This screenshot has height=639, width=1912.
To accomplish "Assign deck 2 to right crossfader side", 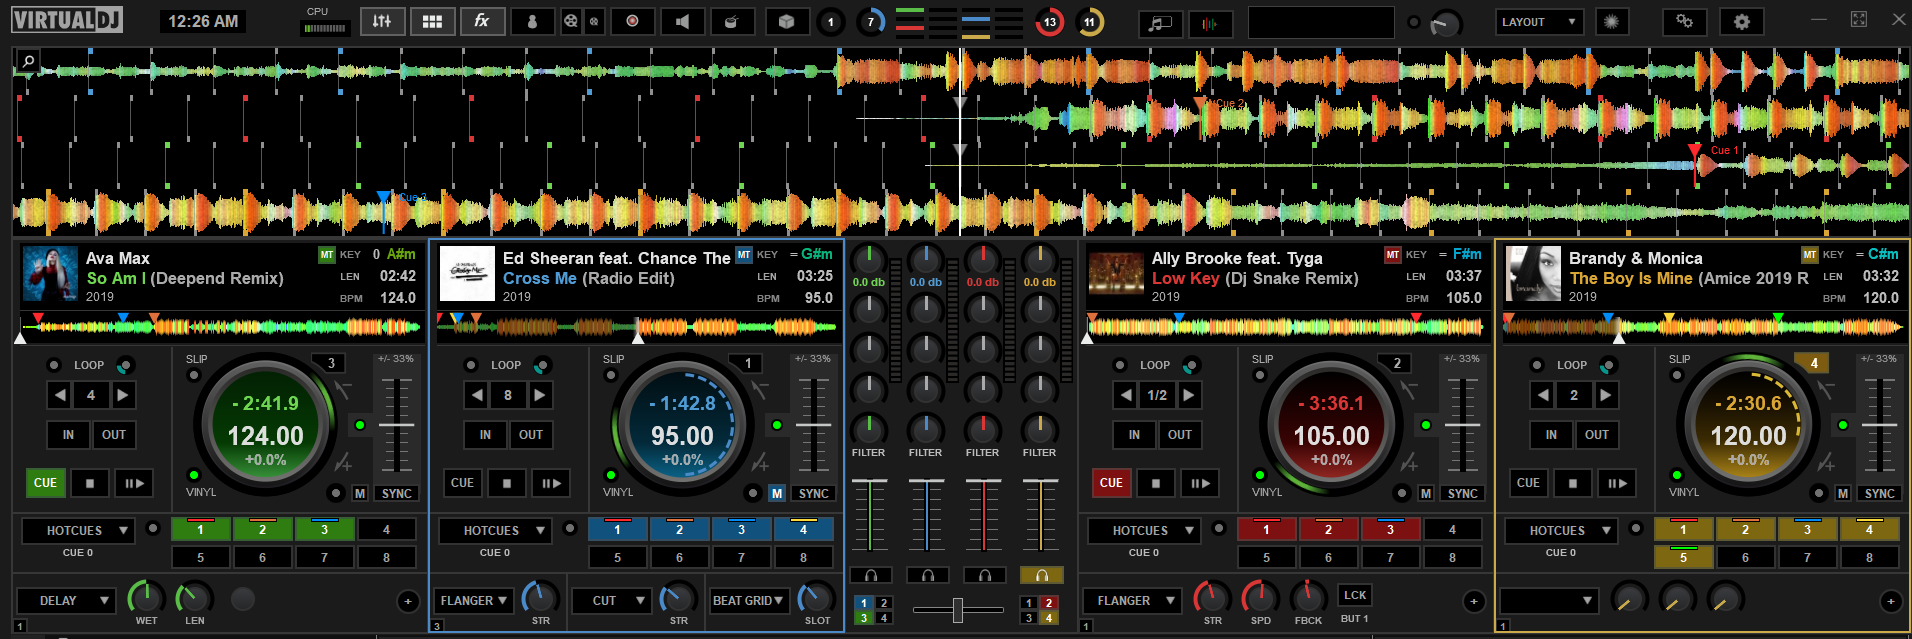I will click(x=1048, y=603).
